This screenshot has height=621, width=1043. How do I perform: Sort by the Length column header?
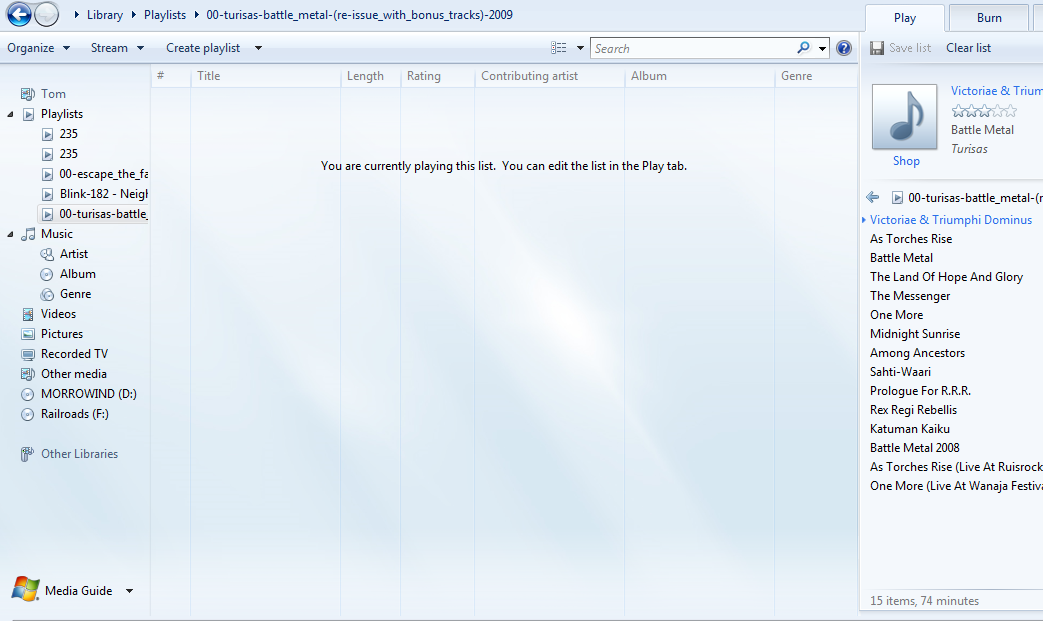371,76
